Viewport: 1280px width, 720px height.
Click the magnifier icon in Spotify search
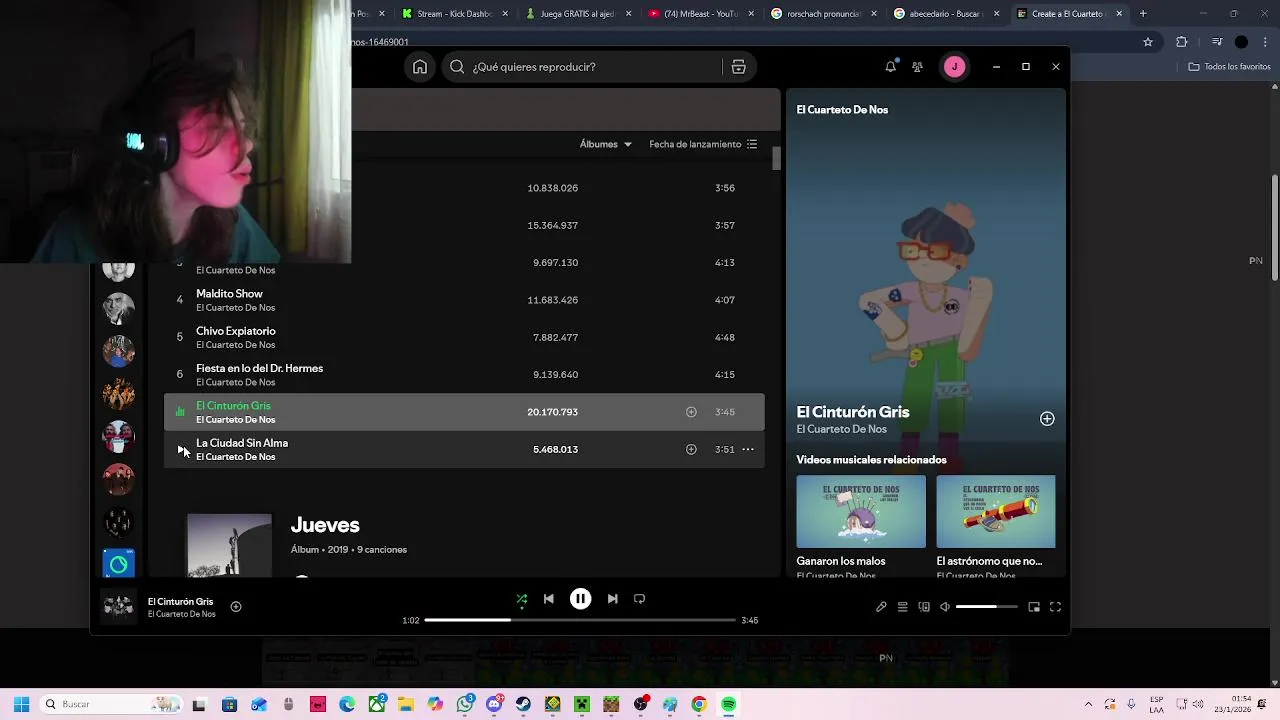pyautogui.click(x=457, y=67)
